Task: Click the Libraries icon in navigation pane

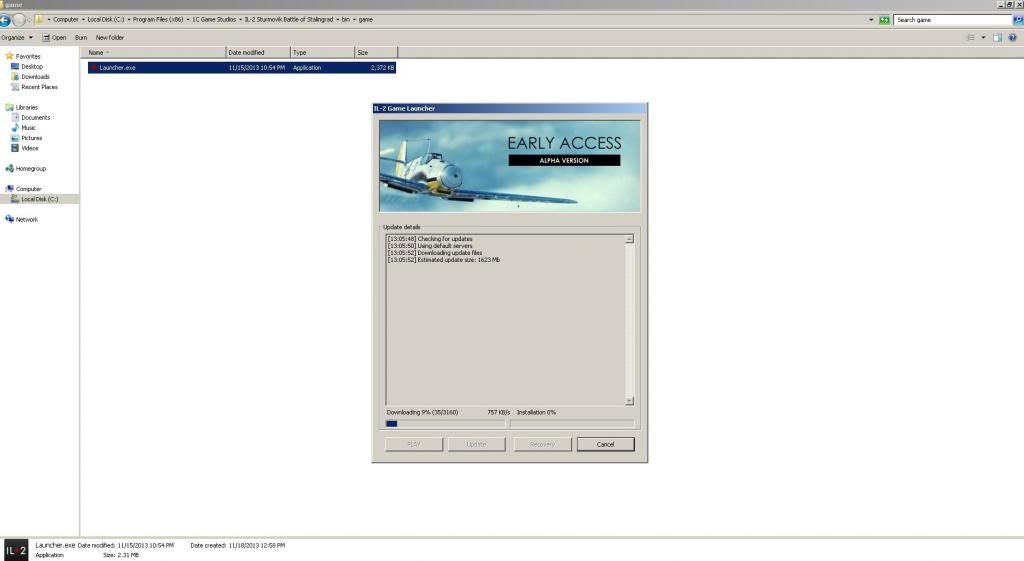Action: click(x=9, y=107)
